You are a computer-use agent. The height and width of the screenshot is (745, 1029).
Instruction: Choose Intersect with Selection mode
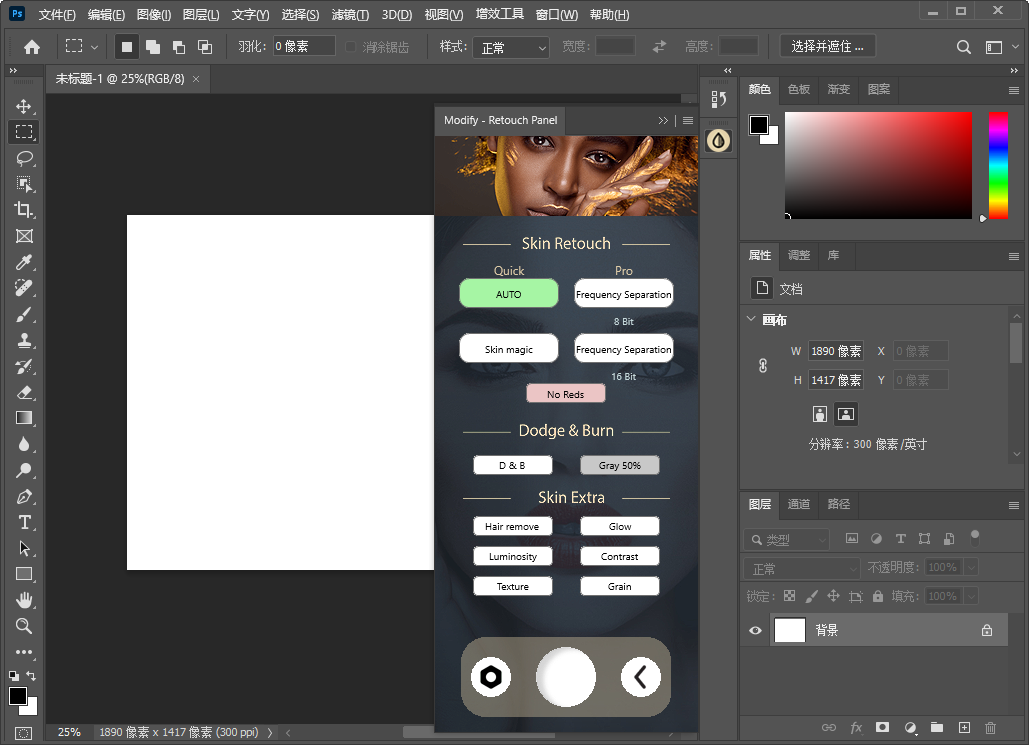click(205, 47)
